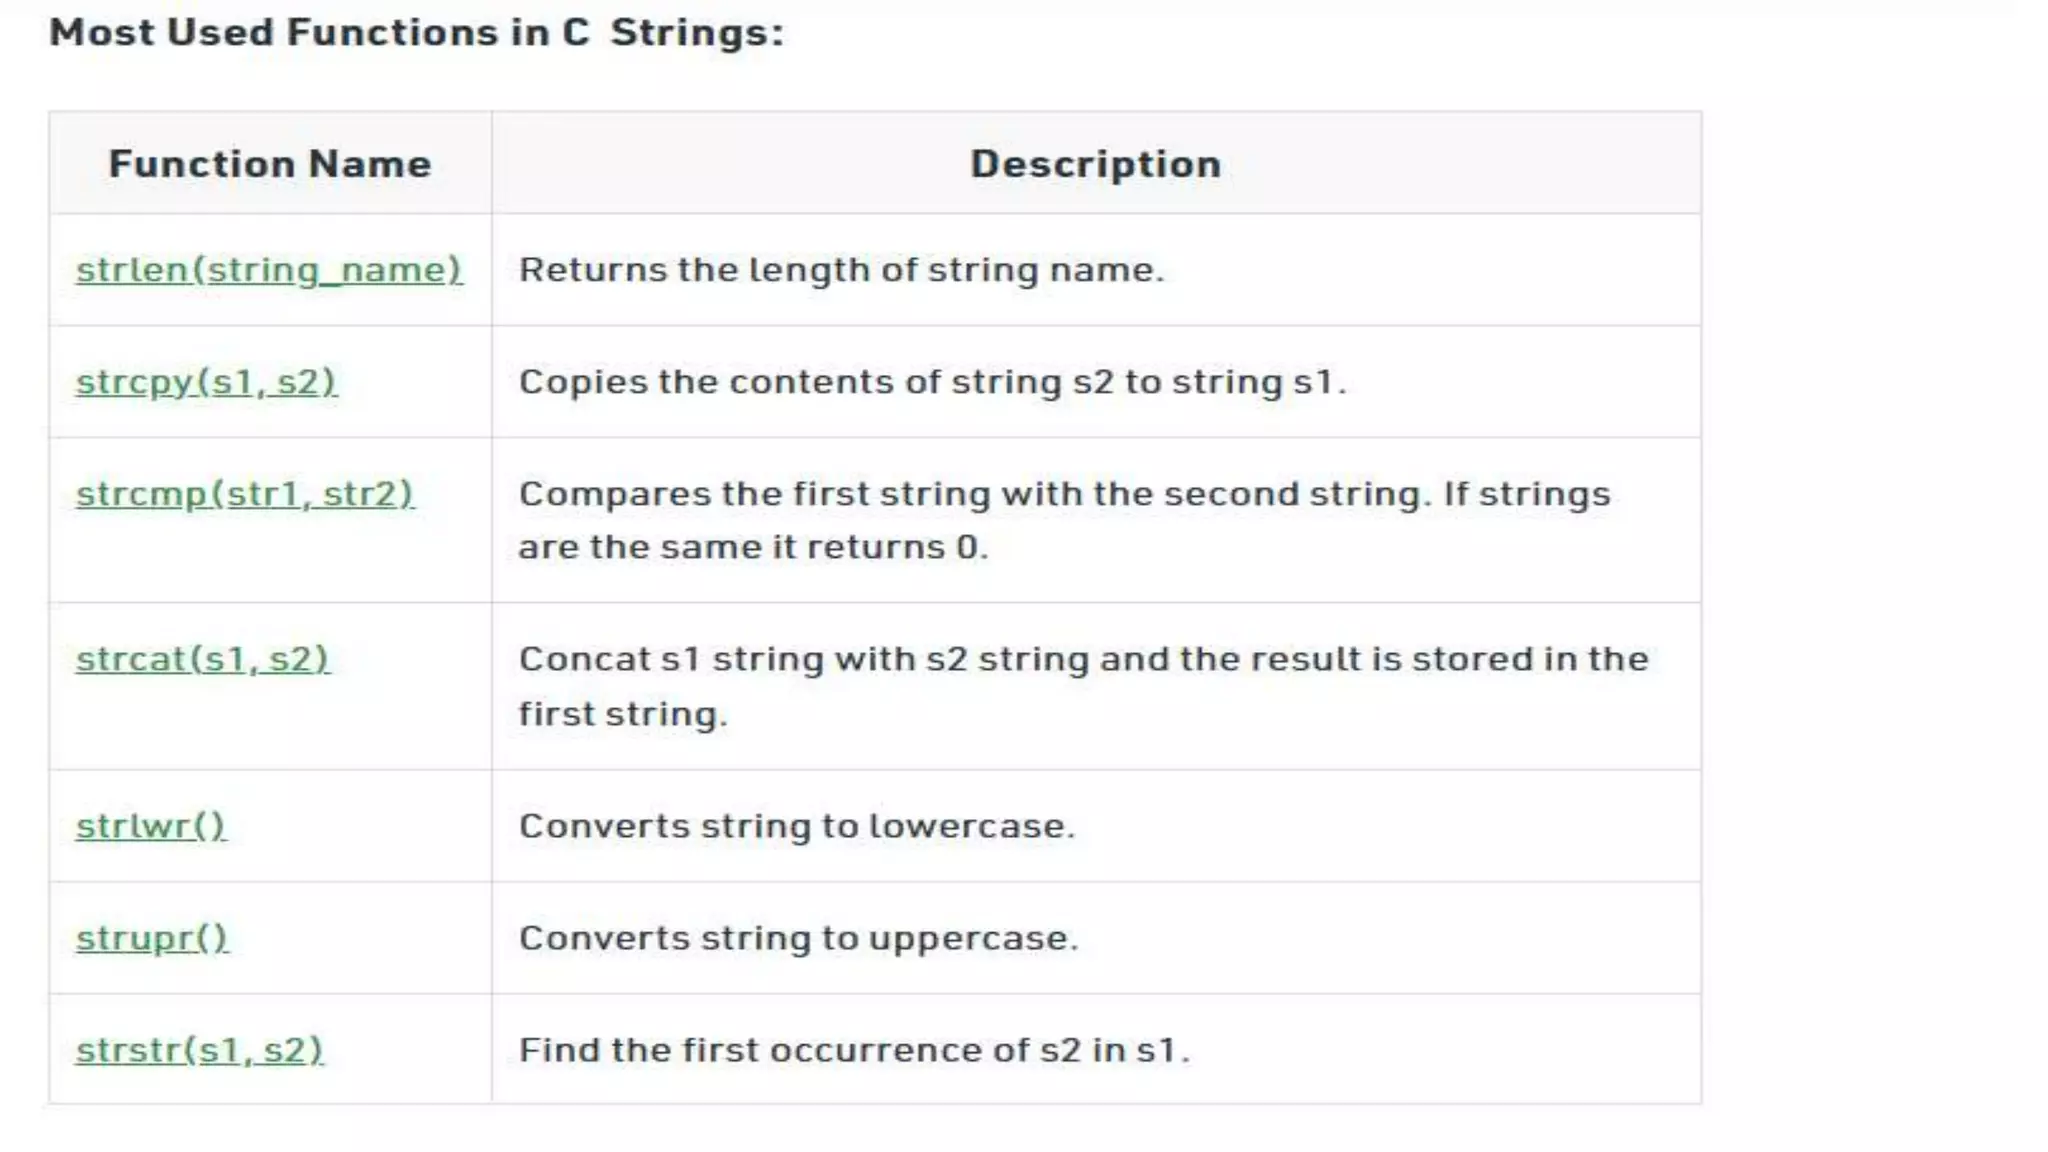Click the word 'Strings:' in the heading

click(x=697, y=33)
